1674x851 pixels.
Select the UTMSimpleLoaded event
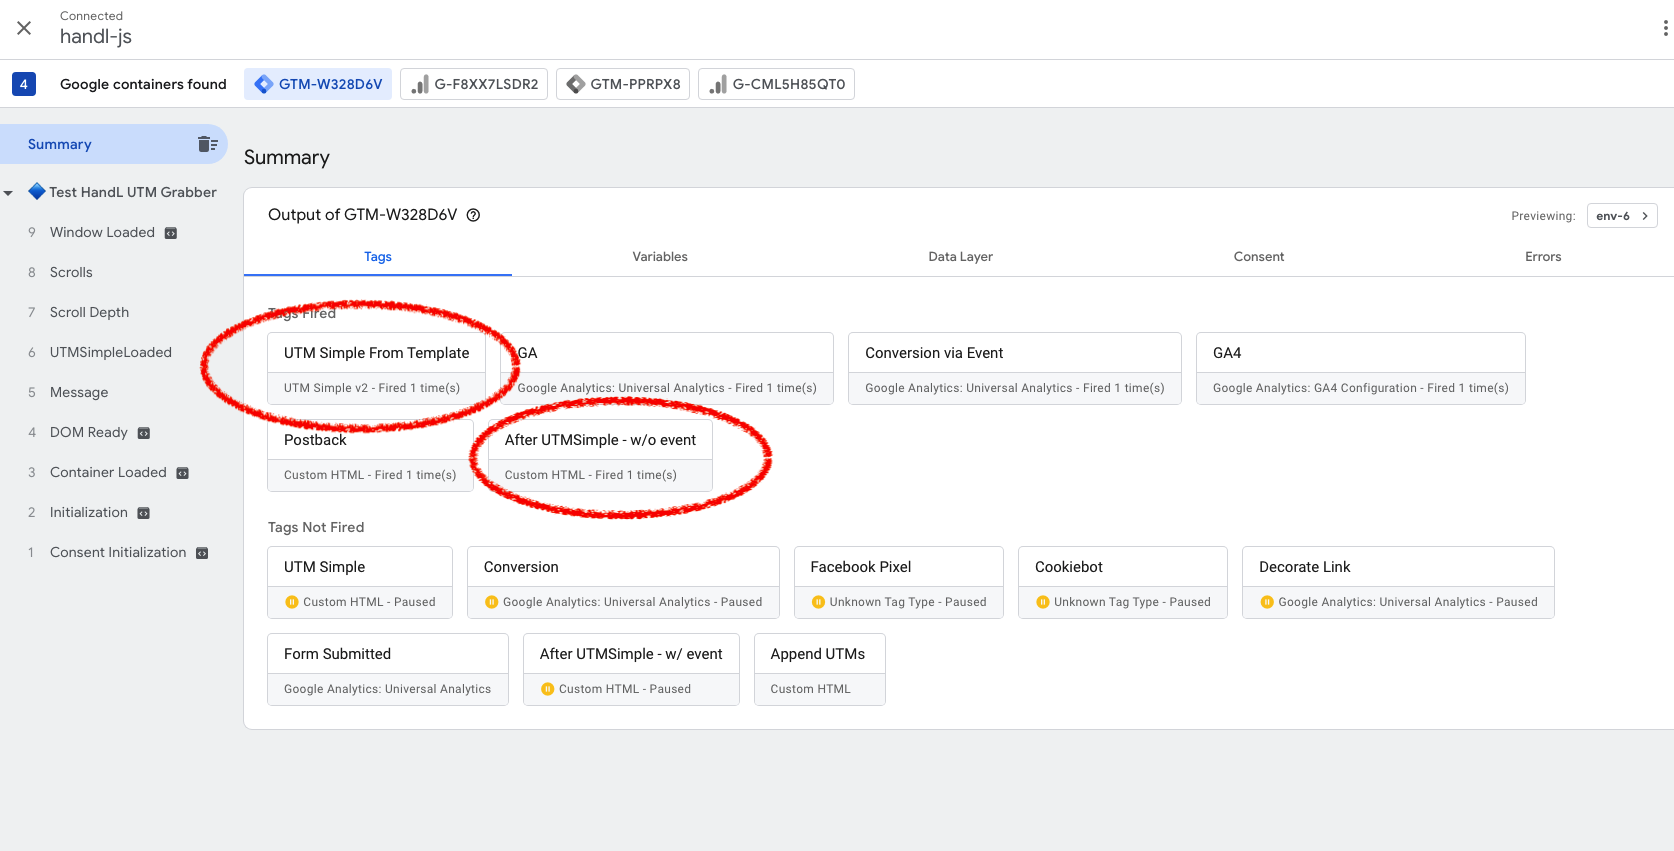(x=110, y=352)
